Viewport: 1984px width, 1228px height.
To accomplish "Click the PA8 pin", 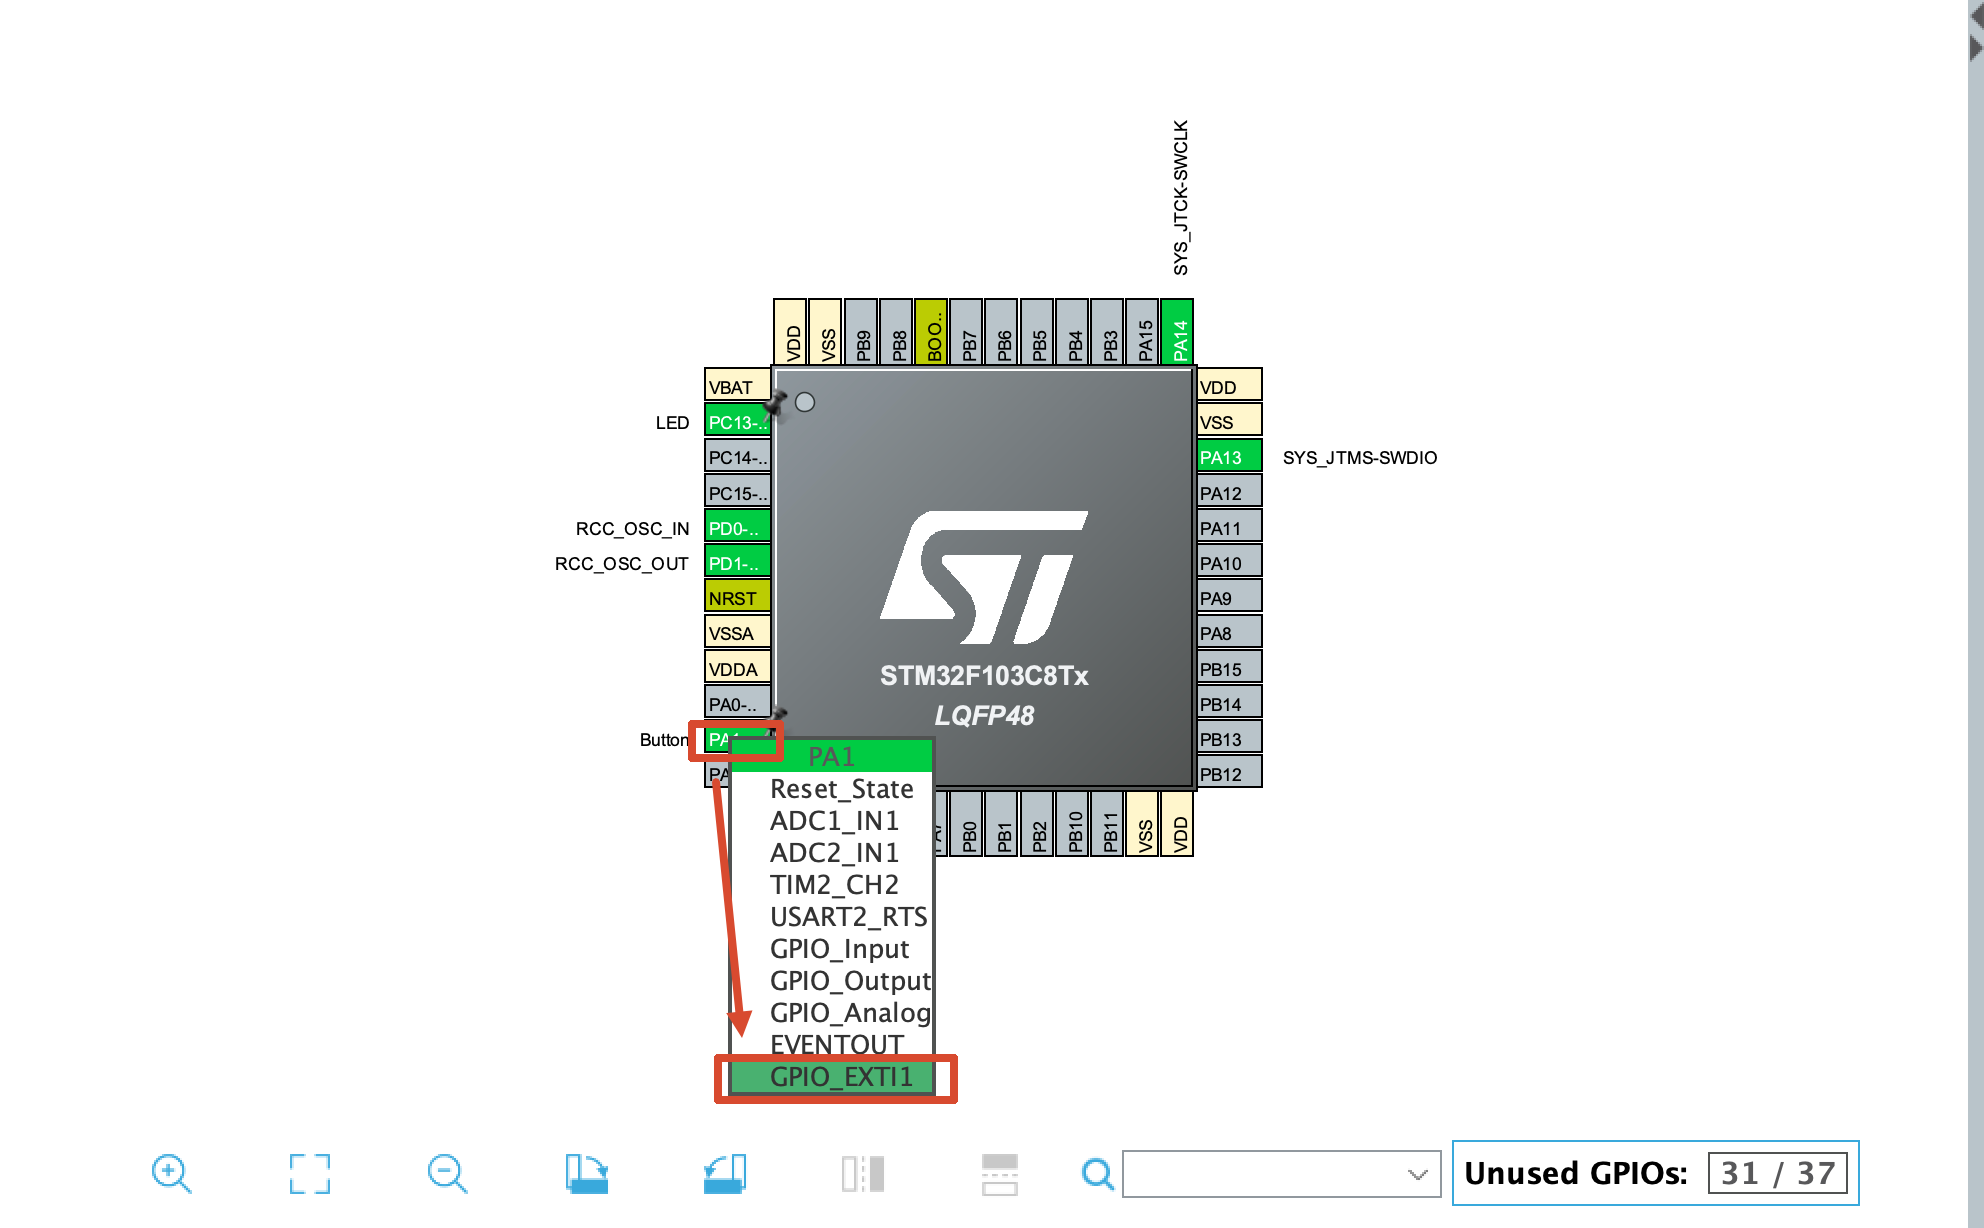I will tap(1230, 633).
